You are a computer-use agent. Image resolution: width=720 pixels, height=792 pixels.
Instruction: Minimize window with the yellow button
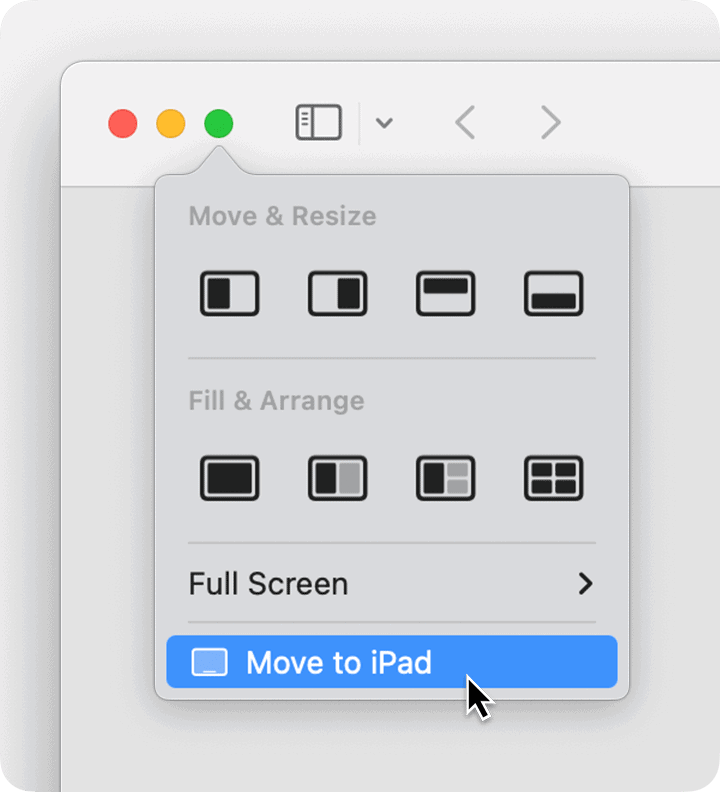(x=171, y=124)
